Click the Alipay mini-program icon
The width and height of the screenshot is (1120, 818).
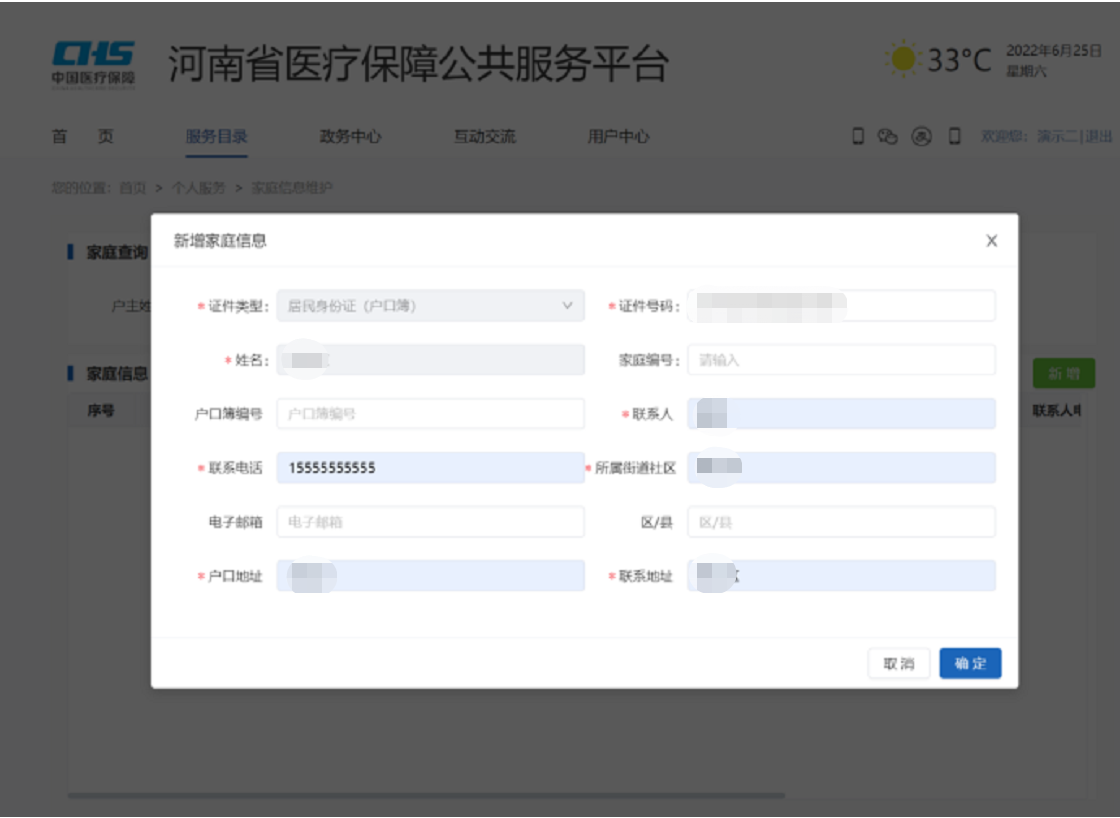[921, 137]
